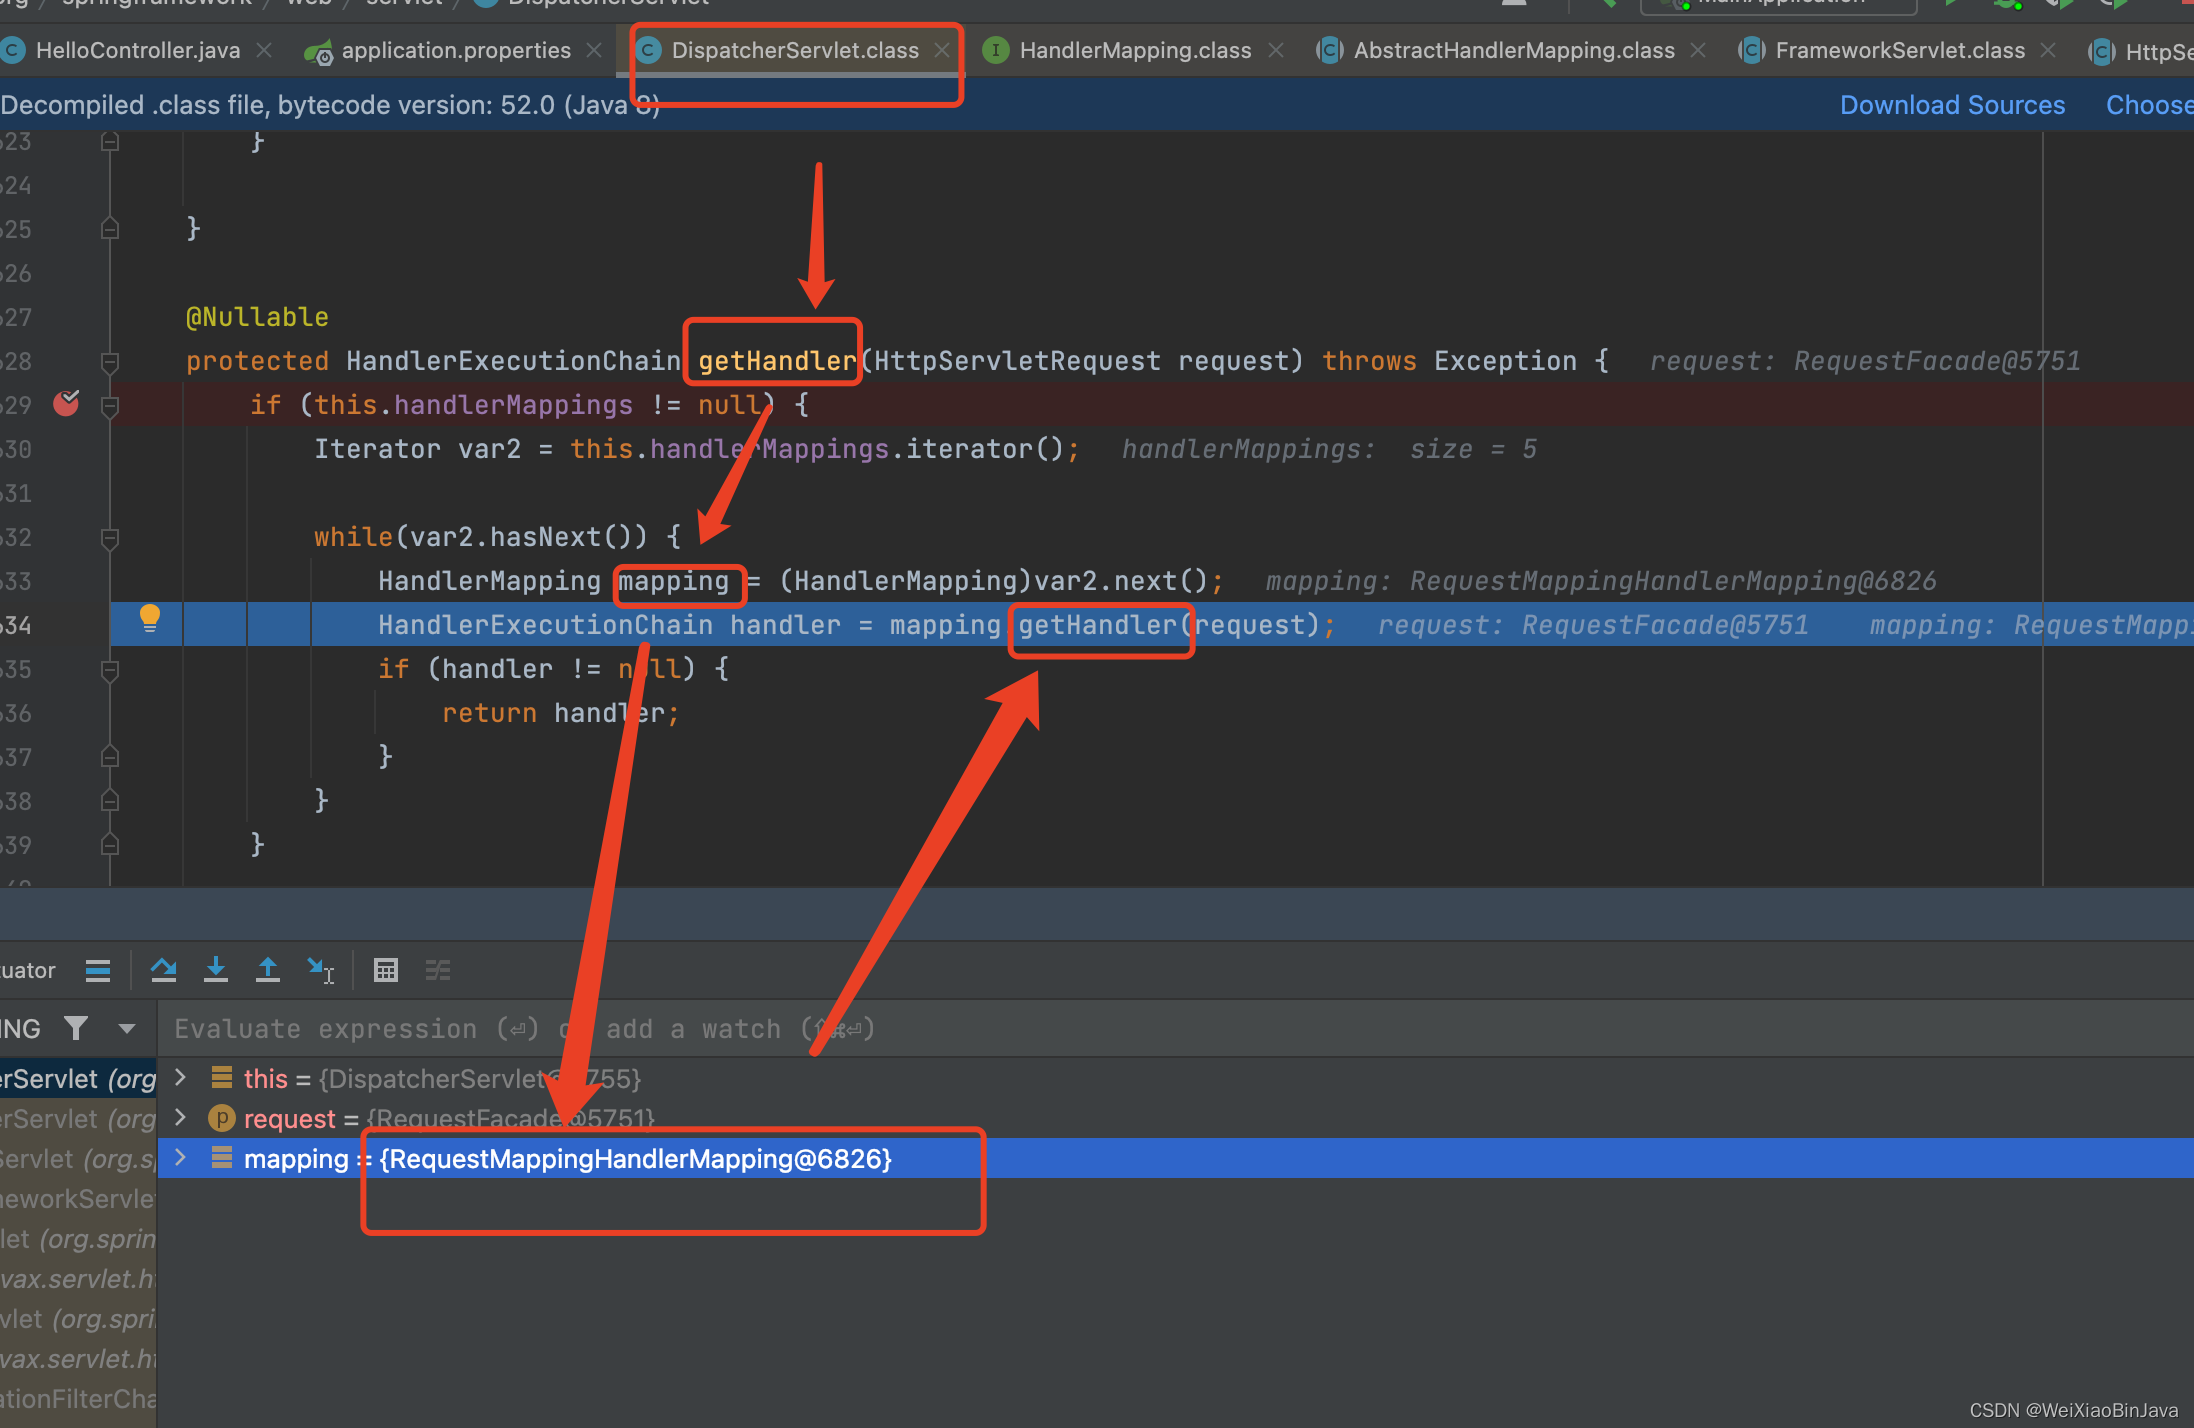The width and height of the screenshot is (2194, 1428).
Task: Click the Download Sources link
Action: click(x=1951, y=105)
